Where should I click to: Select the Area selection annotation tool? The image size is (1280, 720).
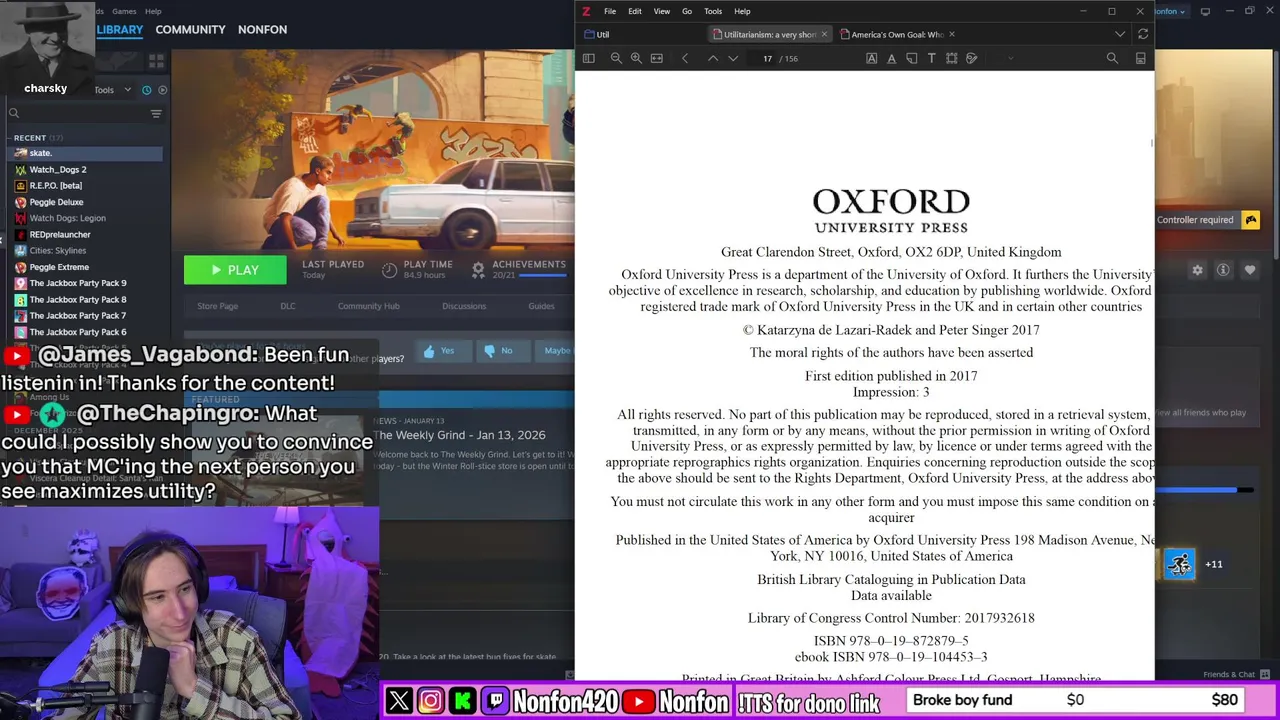[x=952, y=58]
